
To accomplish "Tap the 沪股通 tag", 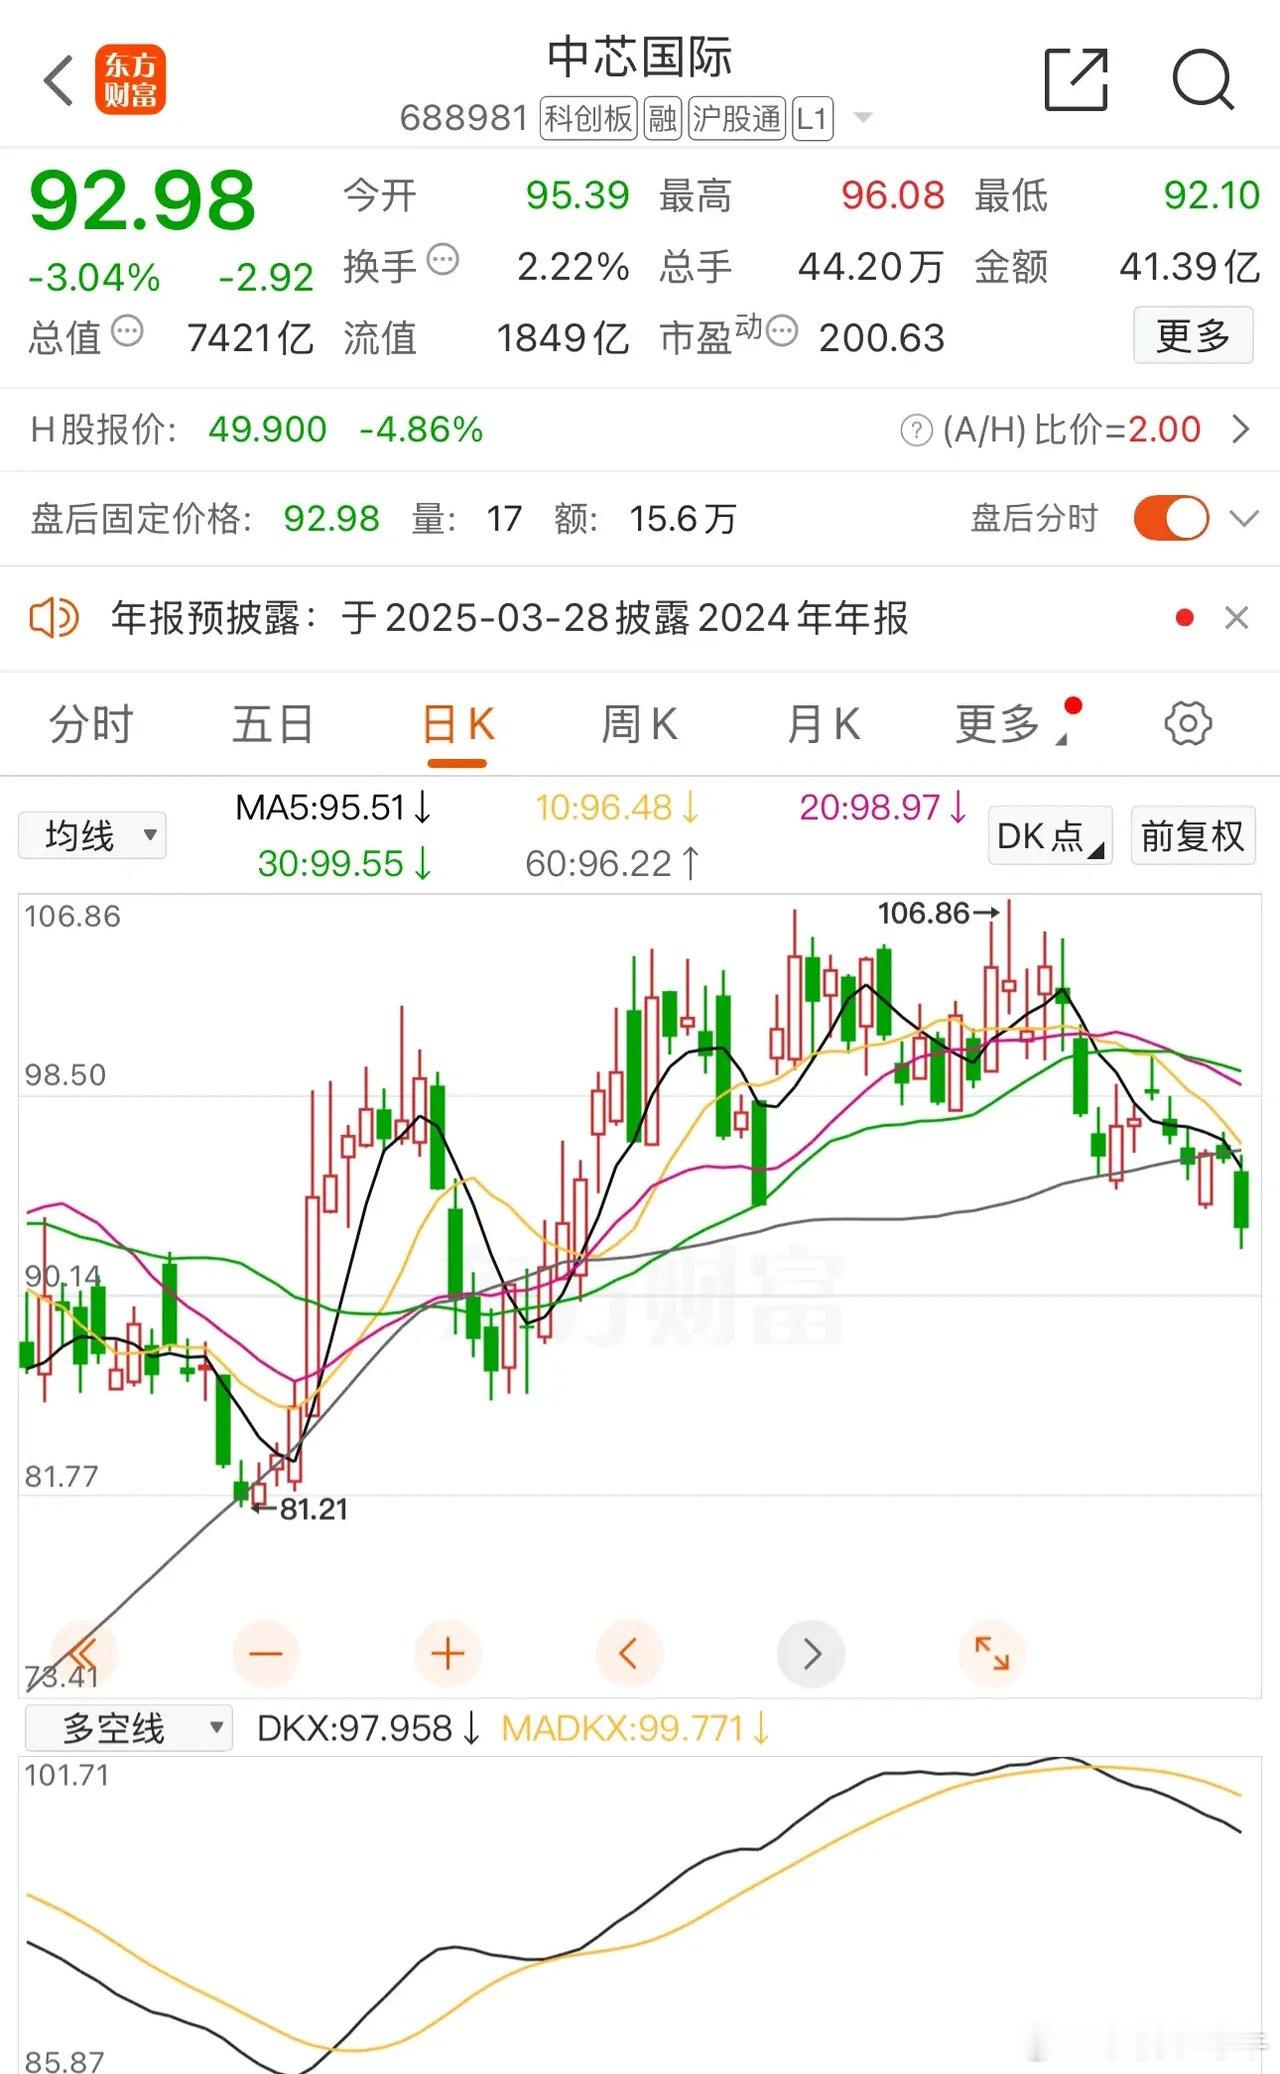I will click(x=737, y=118).
